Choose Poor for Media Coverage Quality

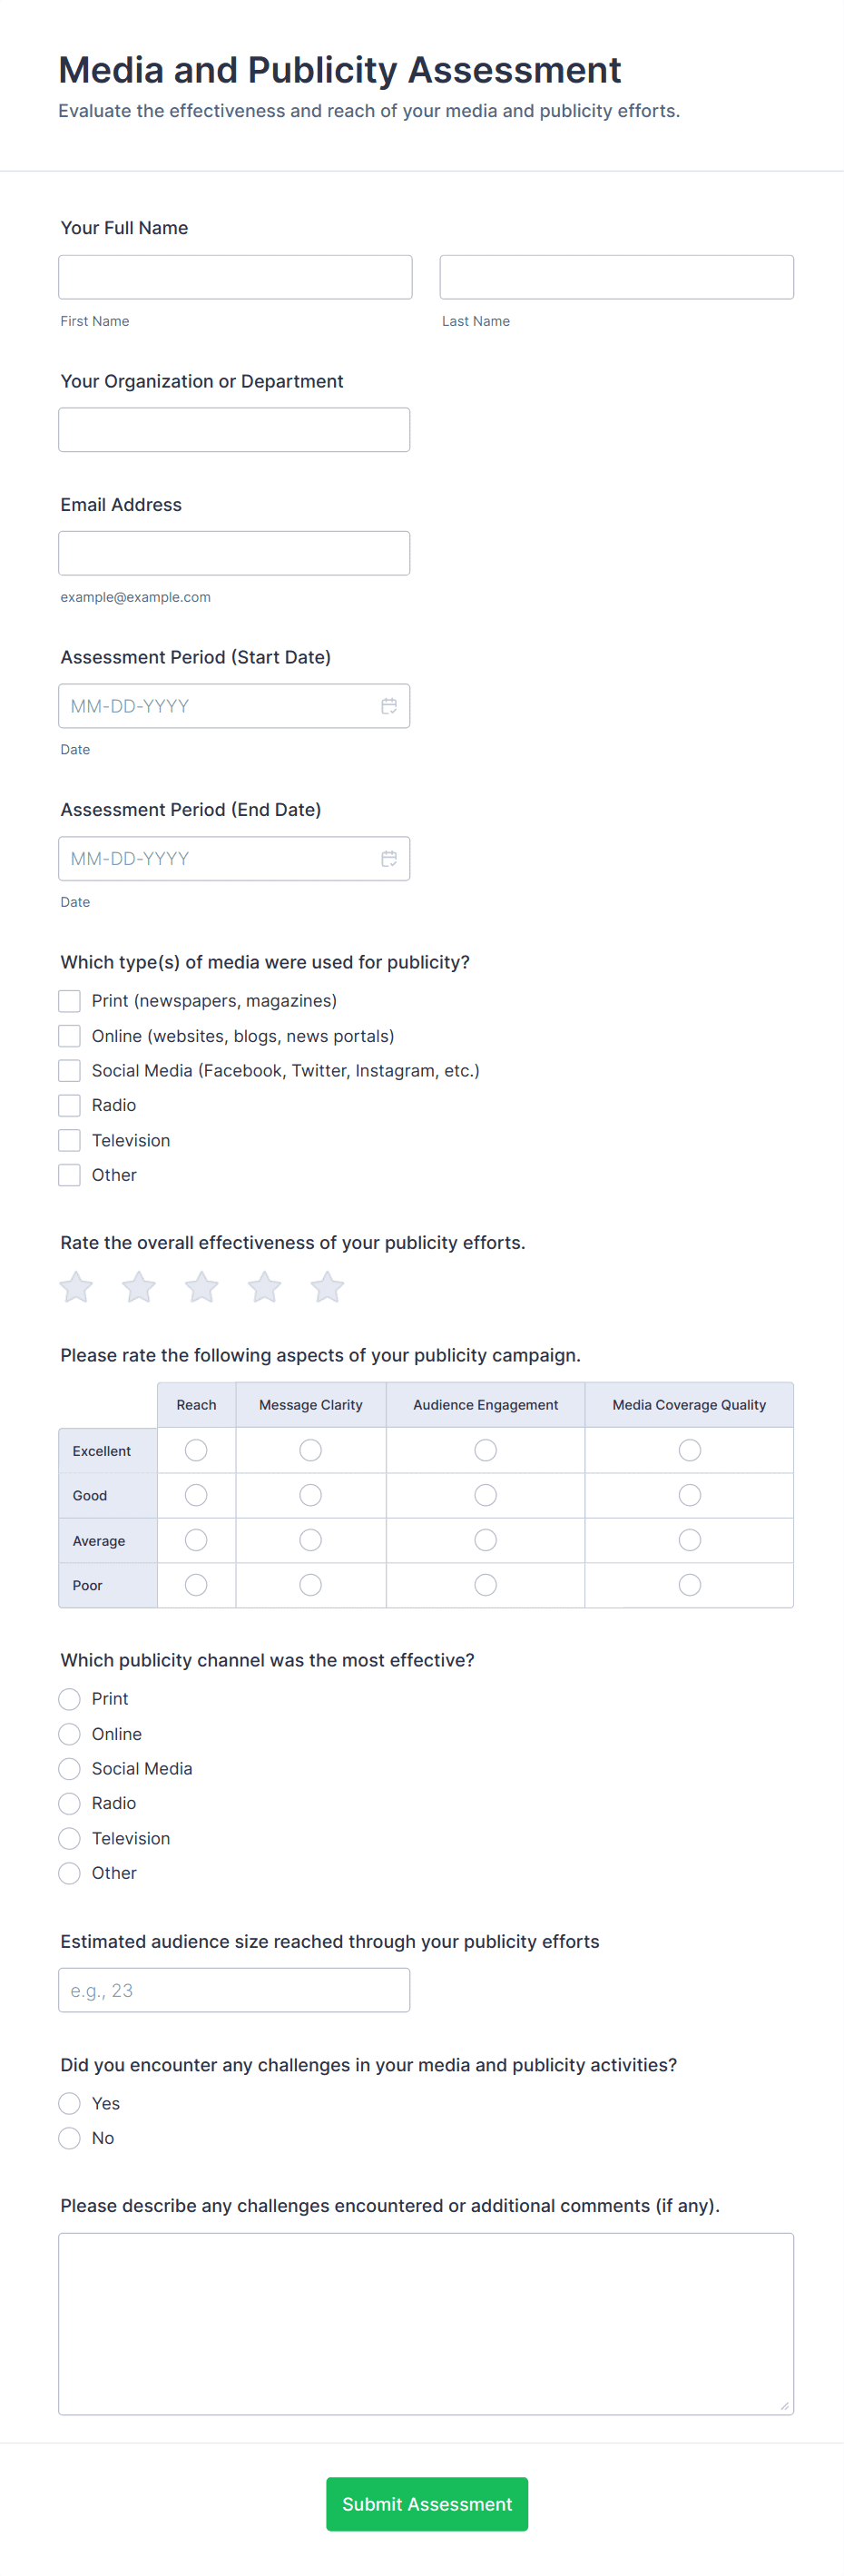pos(689,1585)
